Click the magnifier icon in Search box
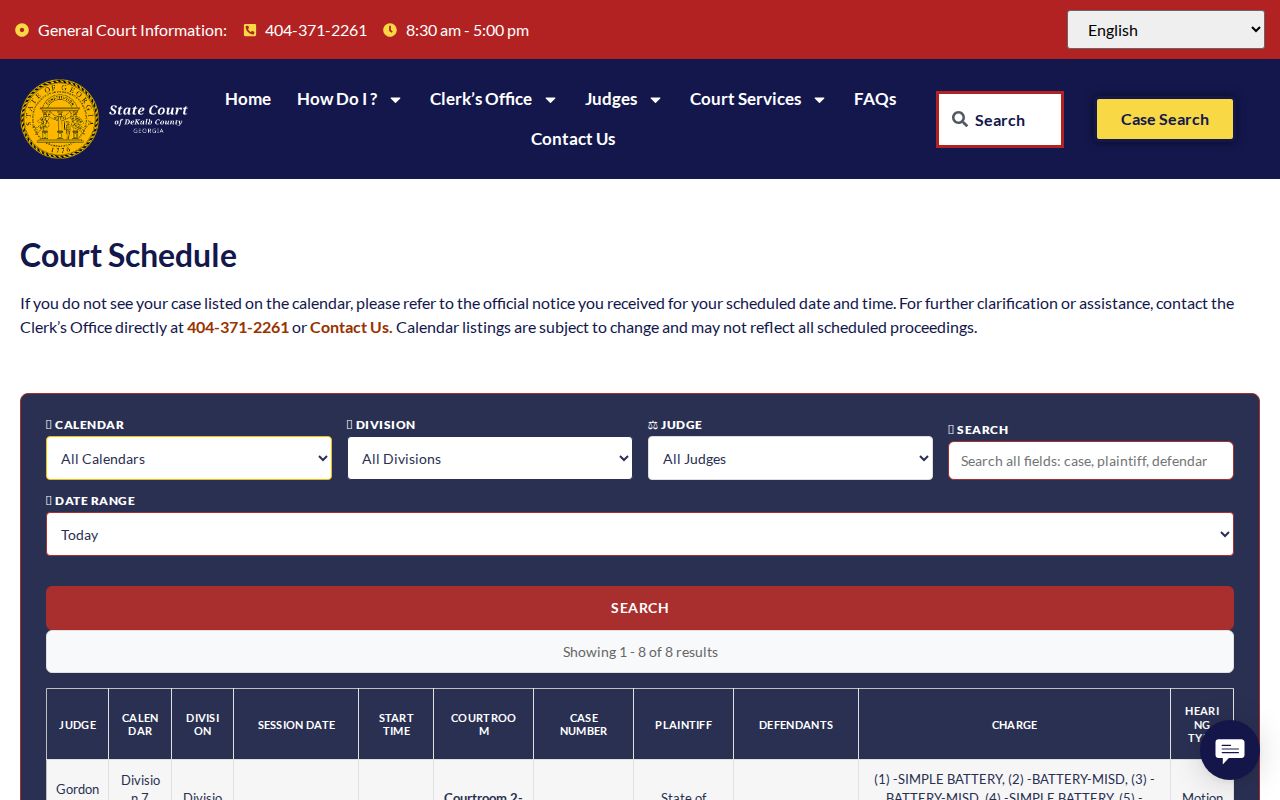The image size is (1280, 800). point(959,120)
